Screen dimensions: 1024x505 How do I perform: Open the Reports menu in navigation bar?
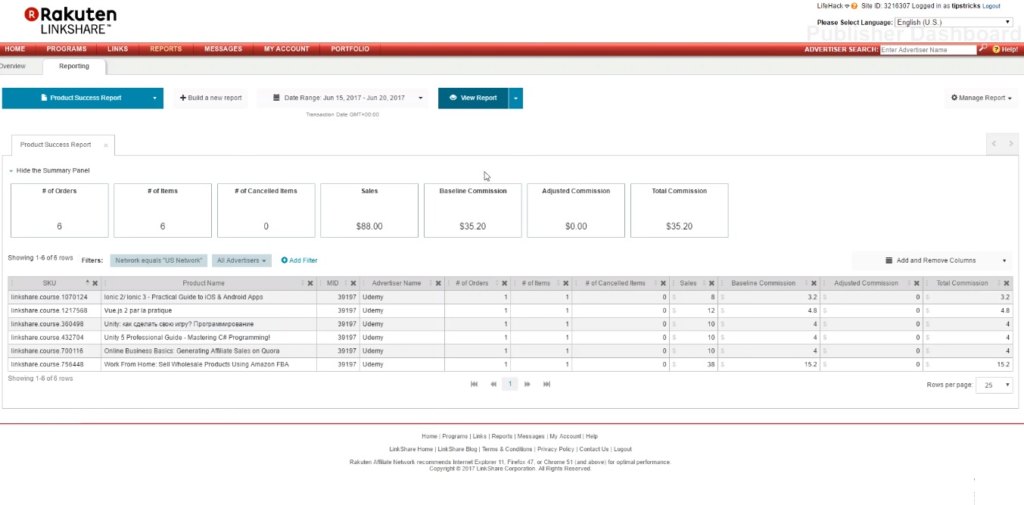[166, 49]
